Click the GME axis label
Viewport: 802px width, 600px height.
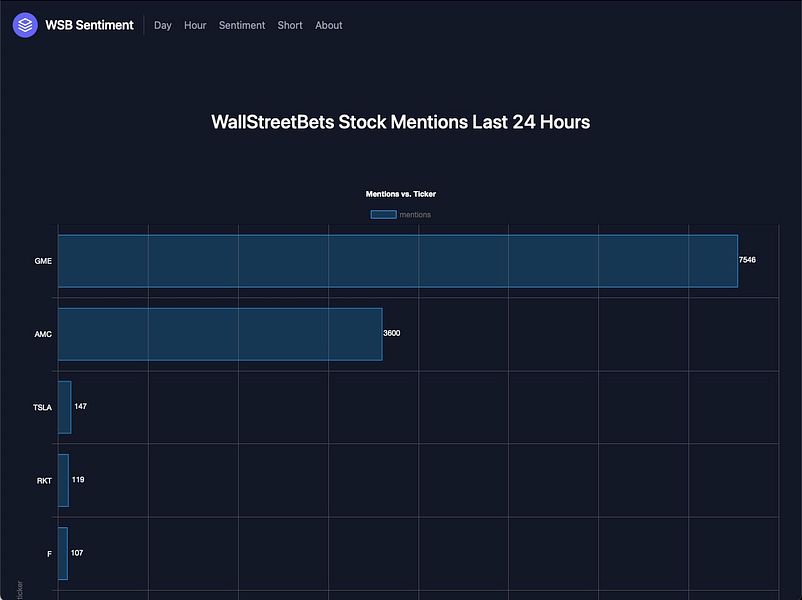(43, 261)
